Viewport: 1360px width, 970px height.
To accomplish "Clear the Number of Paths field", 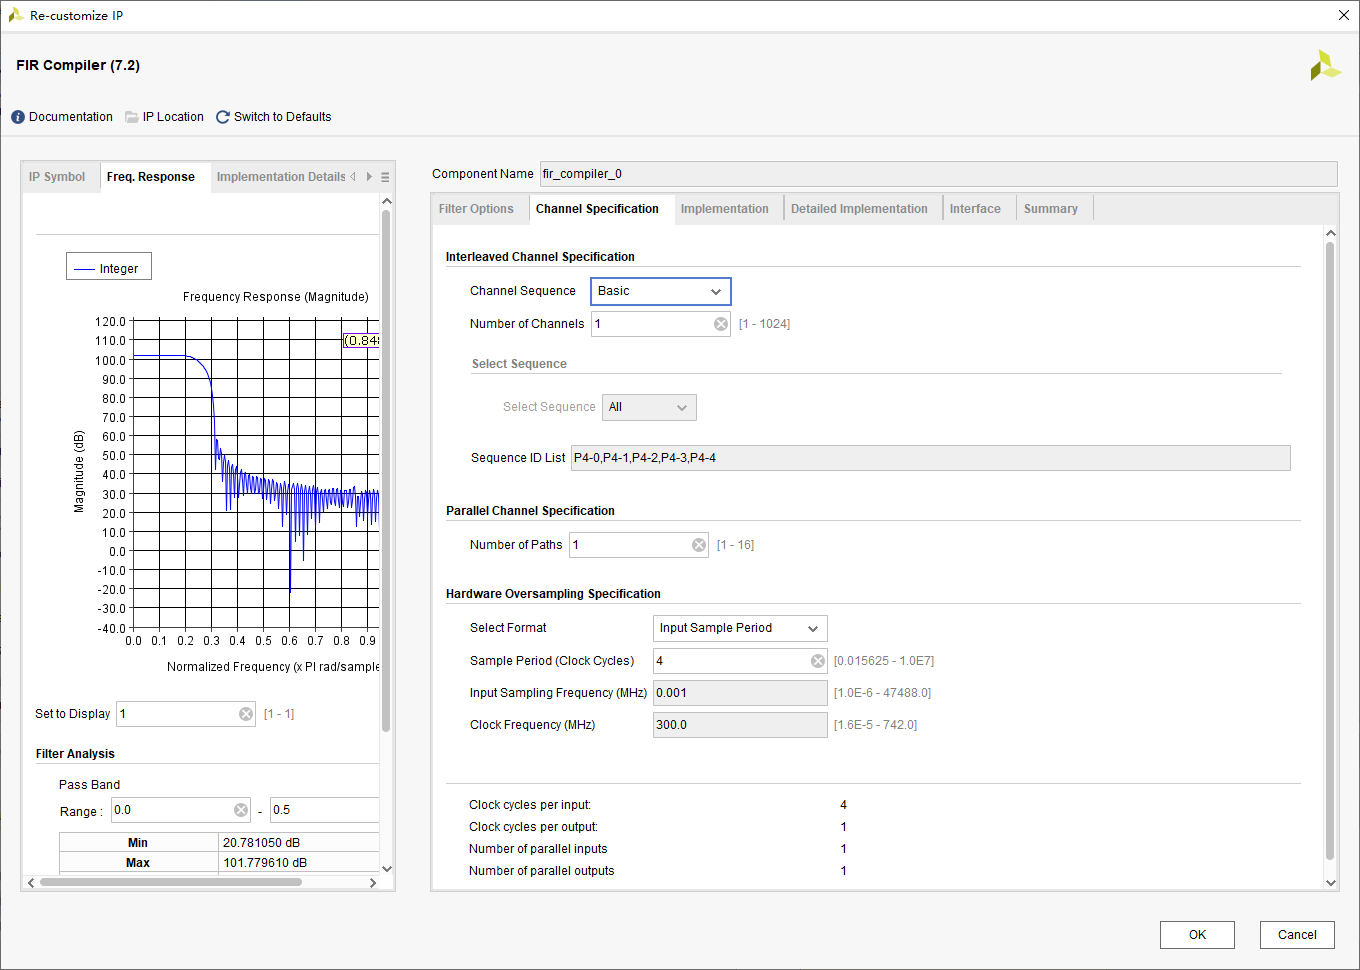I will coord(699,545).
